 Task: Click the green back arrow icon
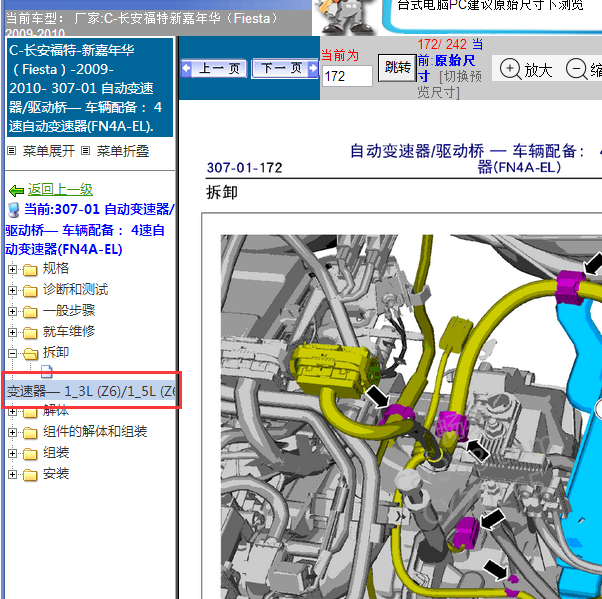click(x=17, y=190)
